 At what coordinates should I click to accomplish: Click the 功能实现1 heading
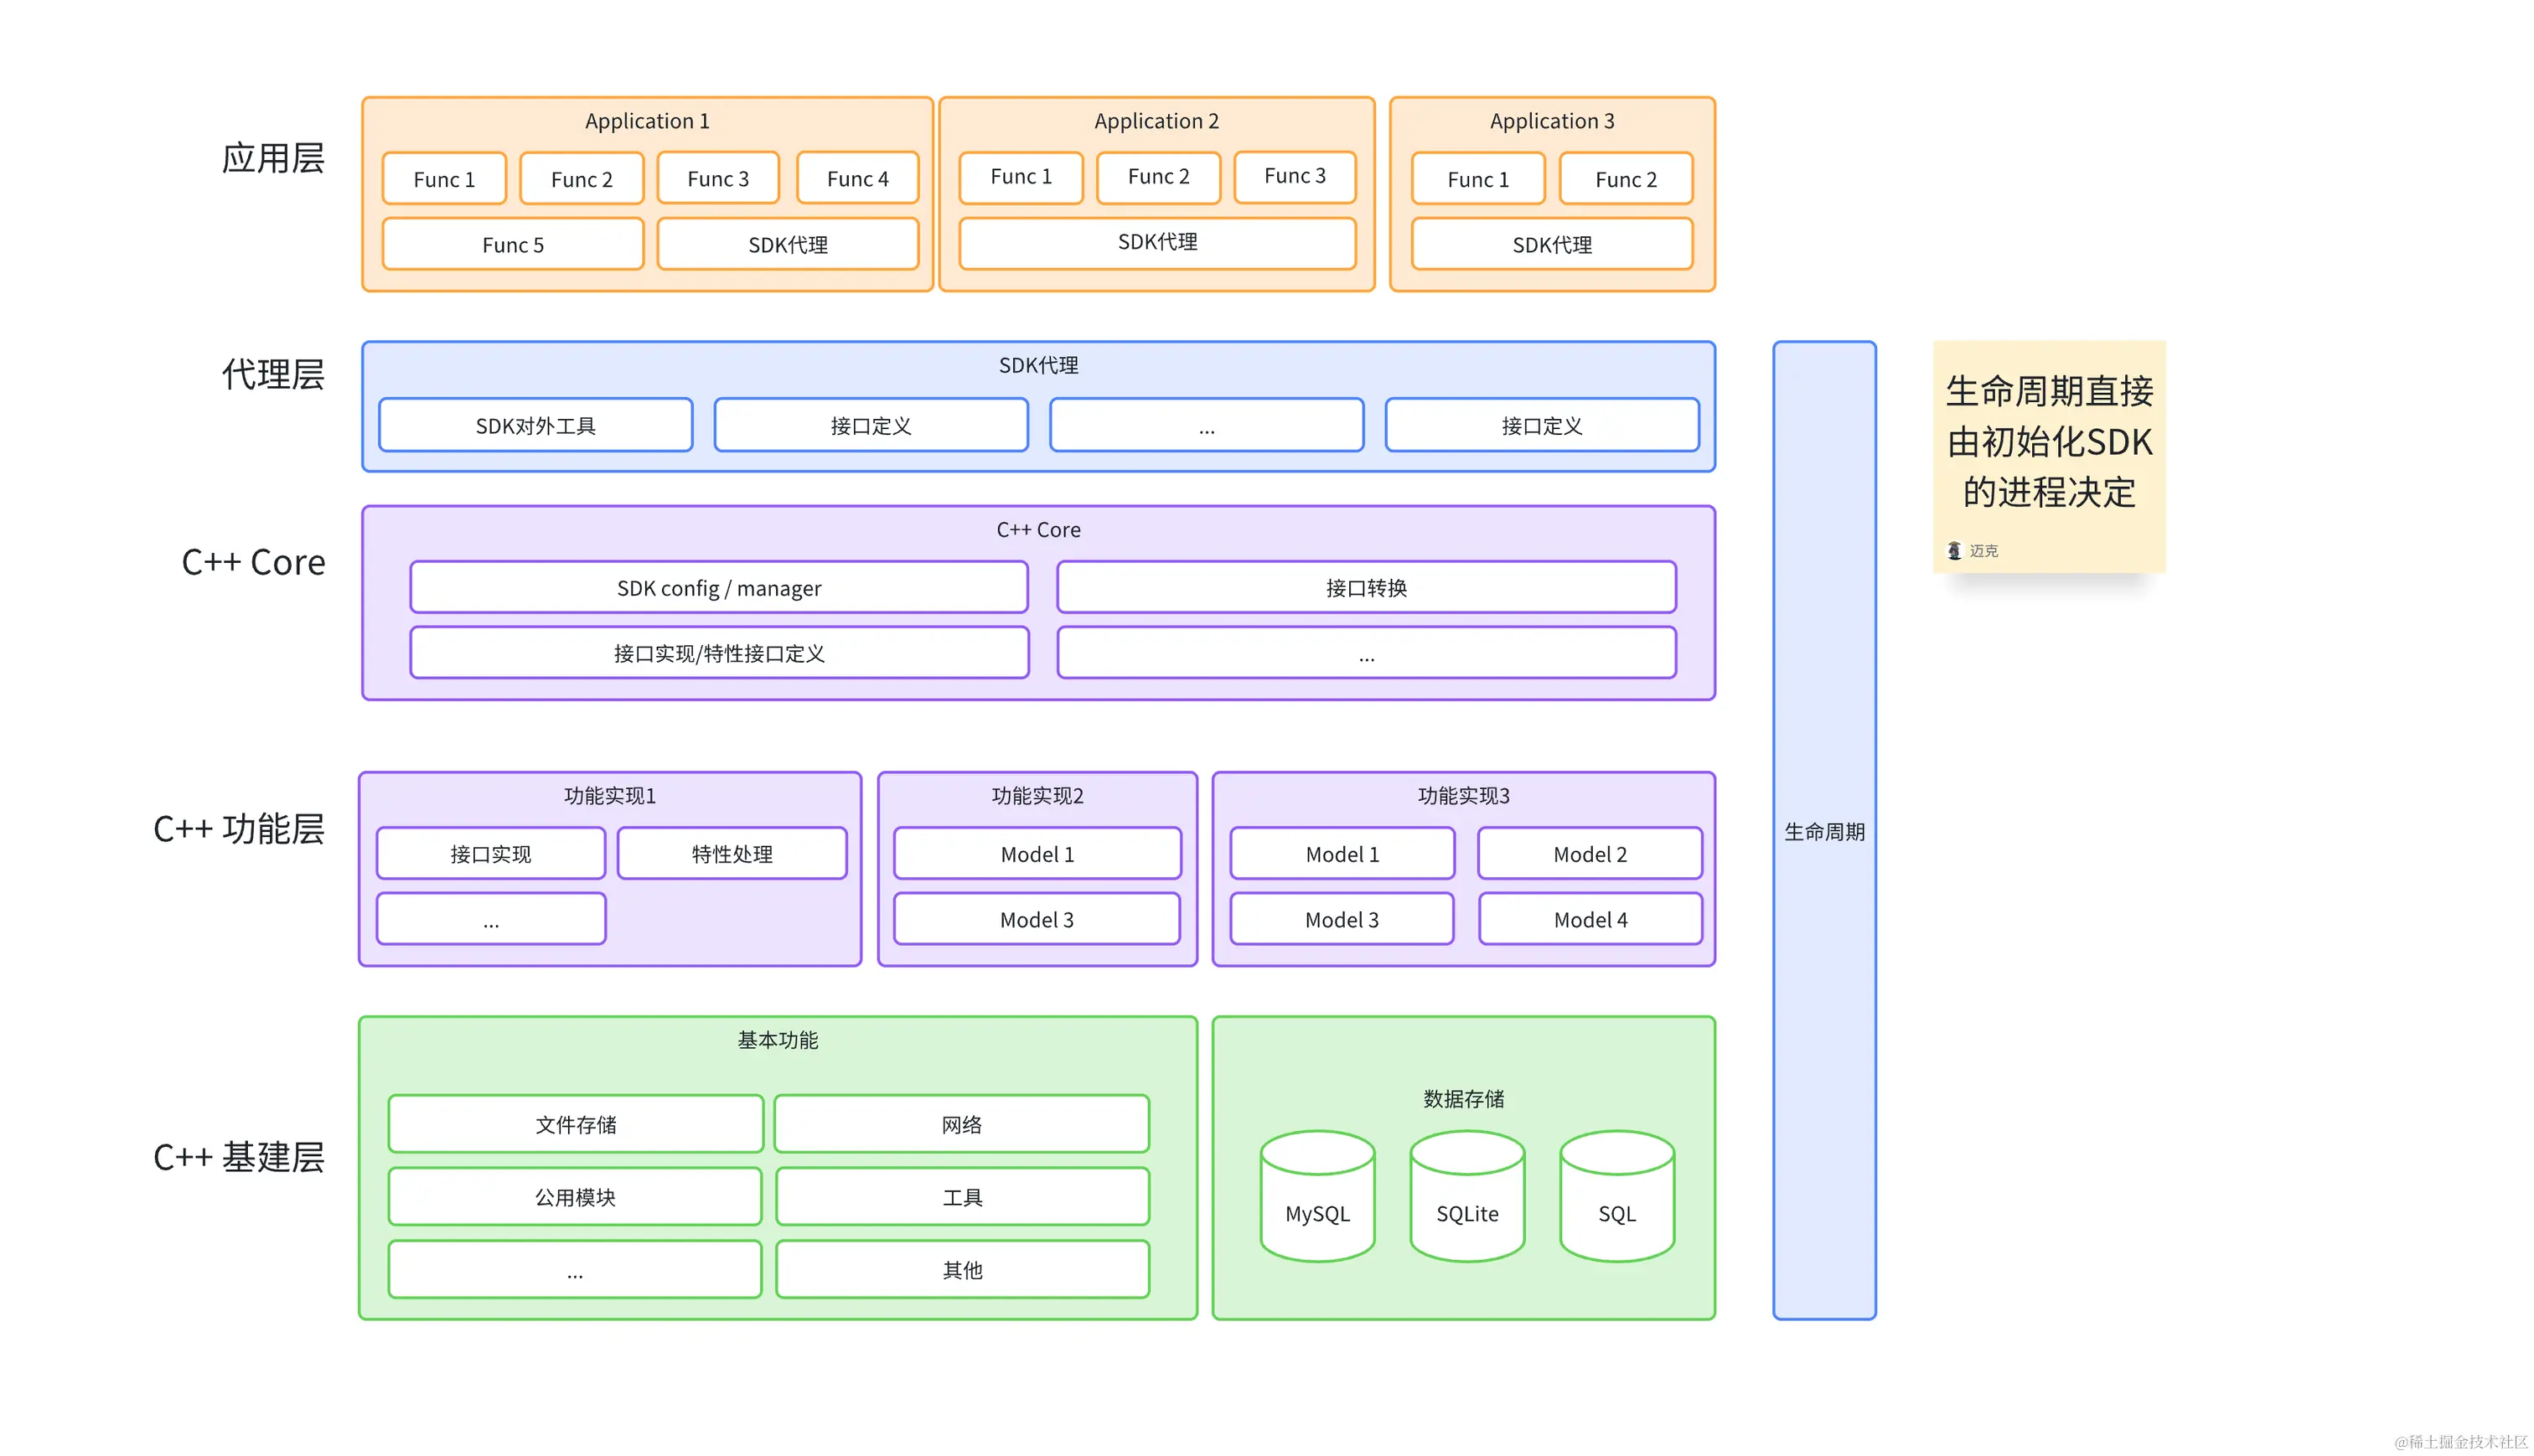[610, 796]
